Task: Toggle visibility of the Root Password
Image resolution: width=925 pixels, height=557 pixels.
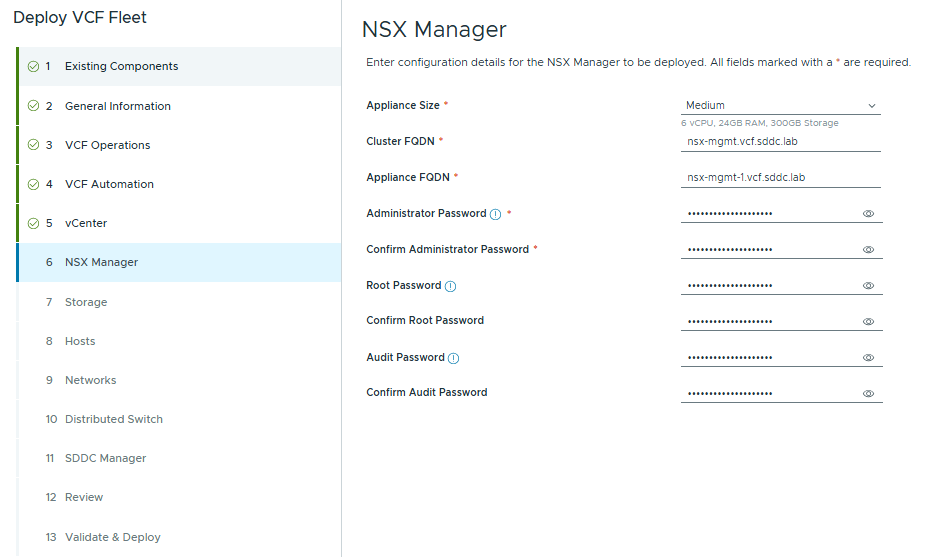Action: [868, 286]
